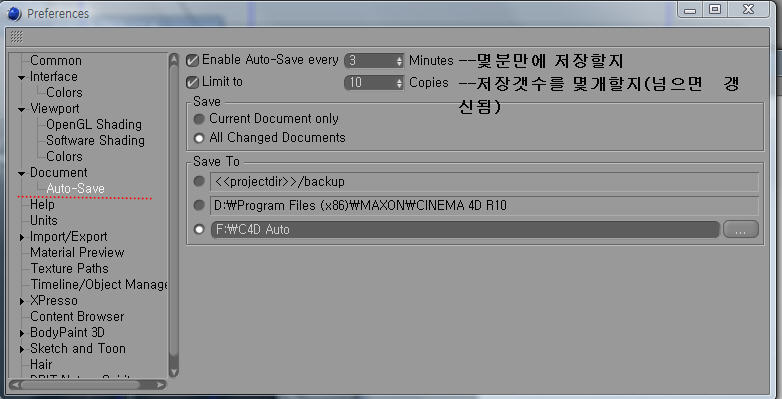The width and height of the screenshot is (782, 399).
Task: Open the Units preferences page
Action: 44,220
